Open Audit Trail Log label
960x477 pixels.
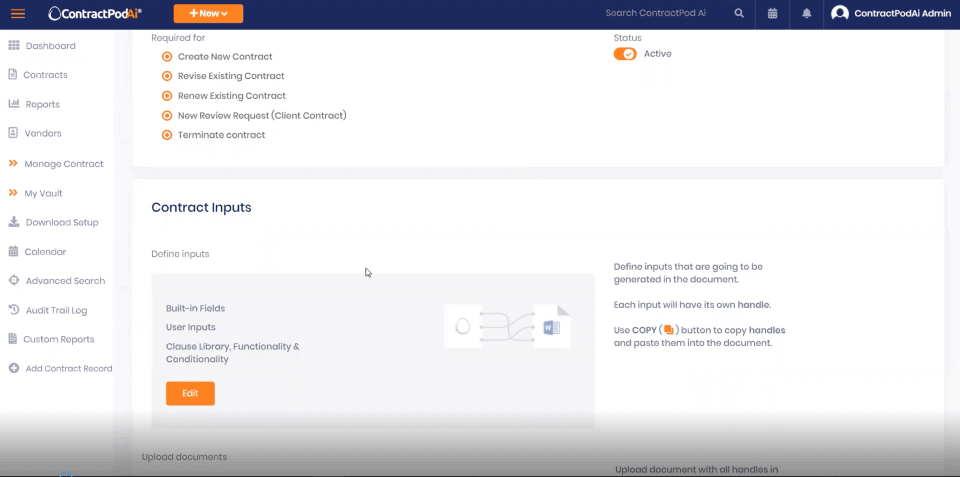pos(56,310)
